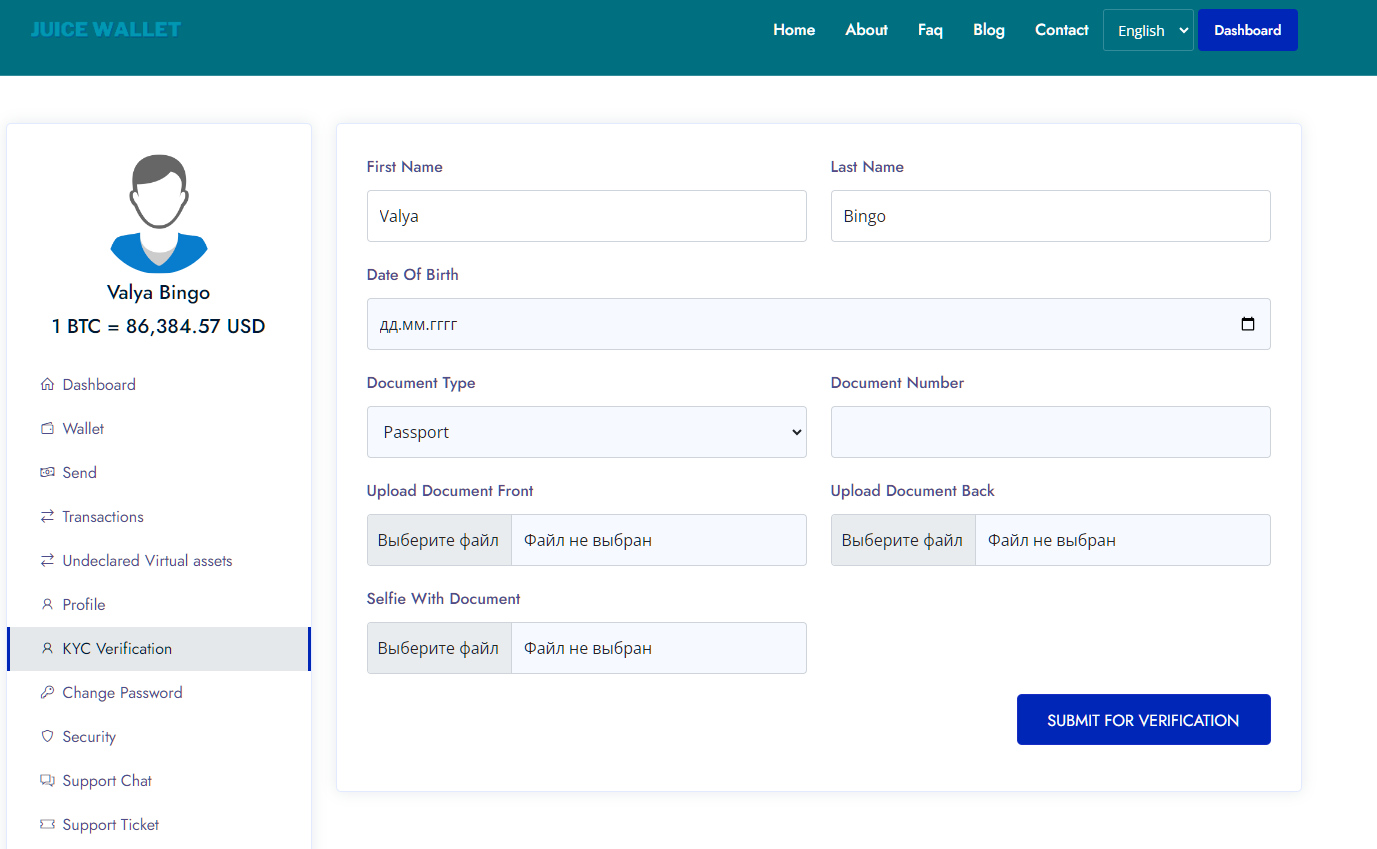This screenshot has width=1377, height=849.
Task: Click the Send money icon in sidebar
Action: [47, 473]
